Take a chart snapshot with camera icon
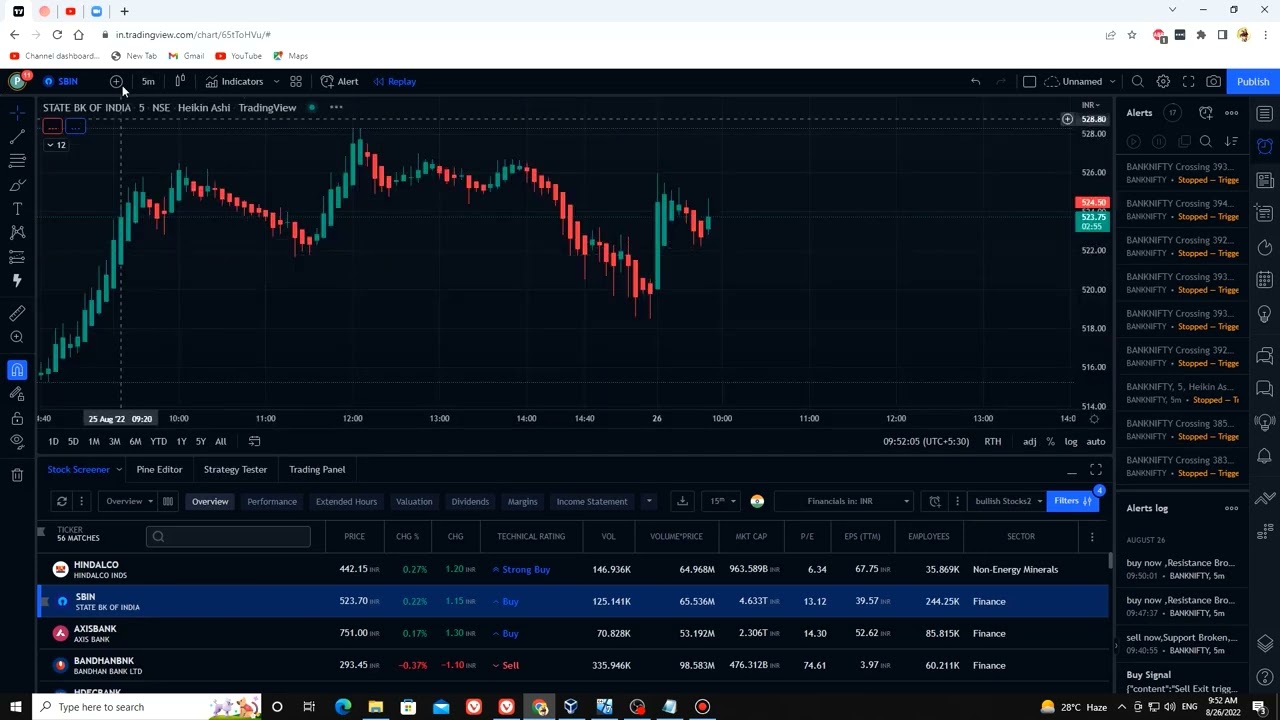 pos(1213,81)
